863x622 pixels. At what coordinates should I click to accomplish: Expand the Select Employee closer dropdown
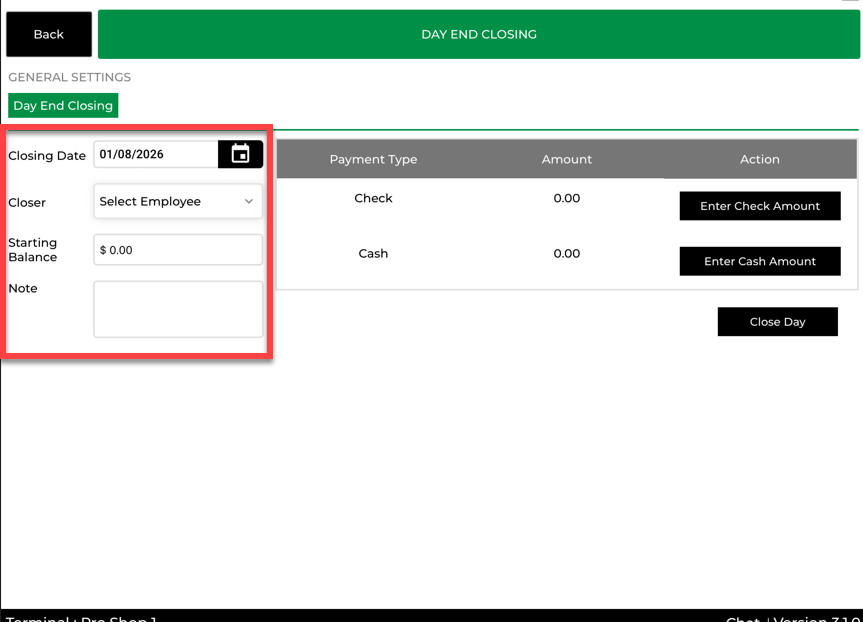[178, 201]
